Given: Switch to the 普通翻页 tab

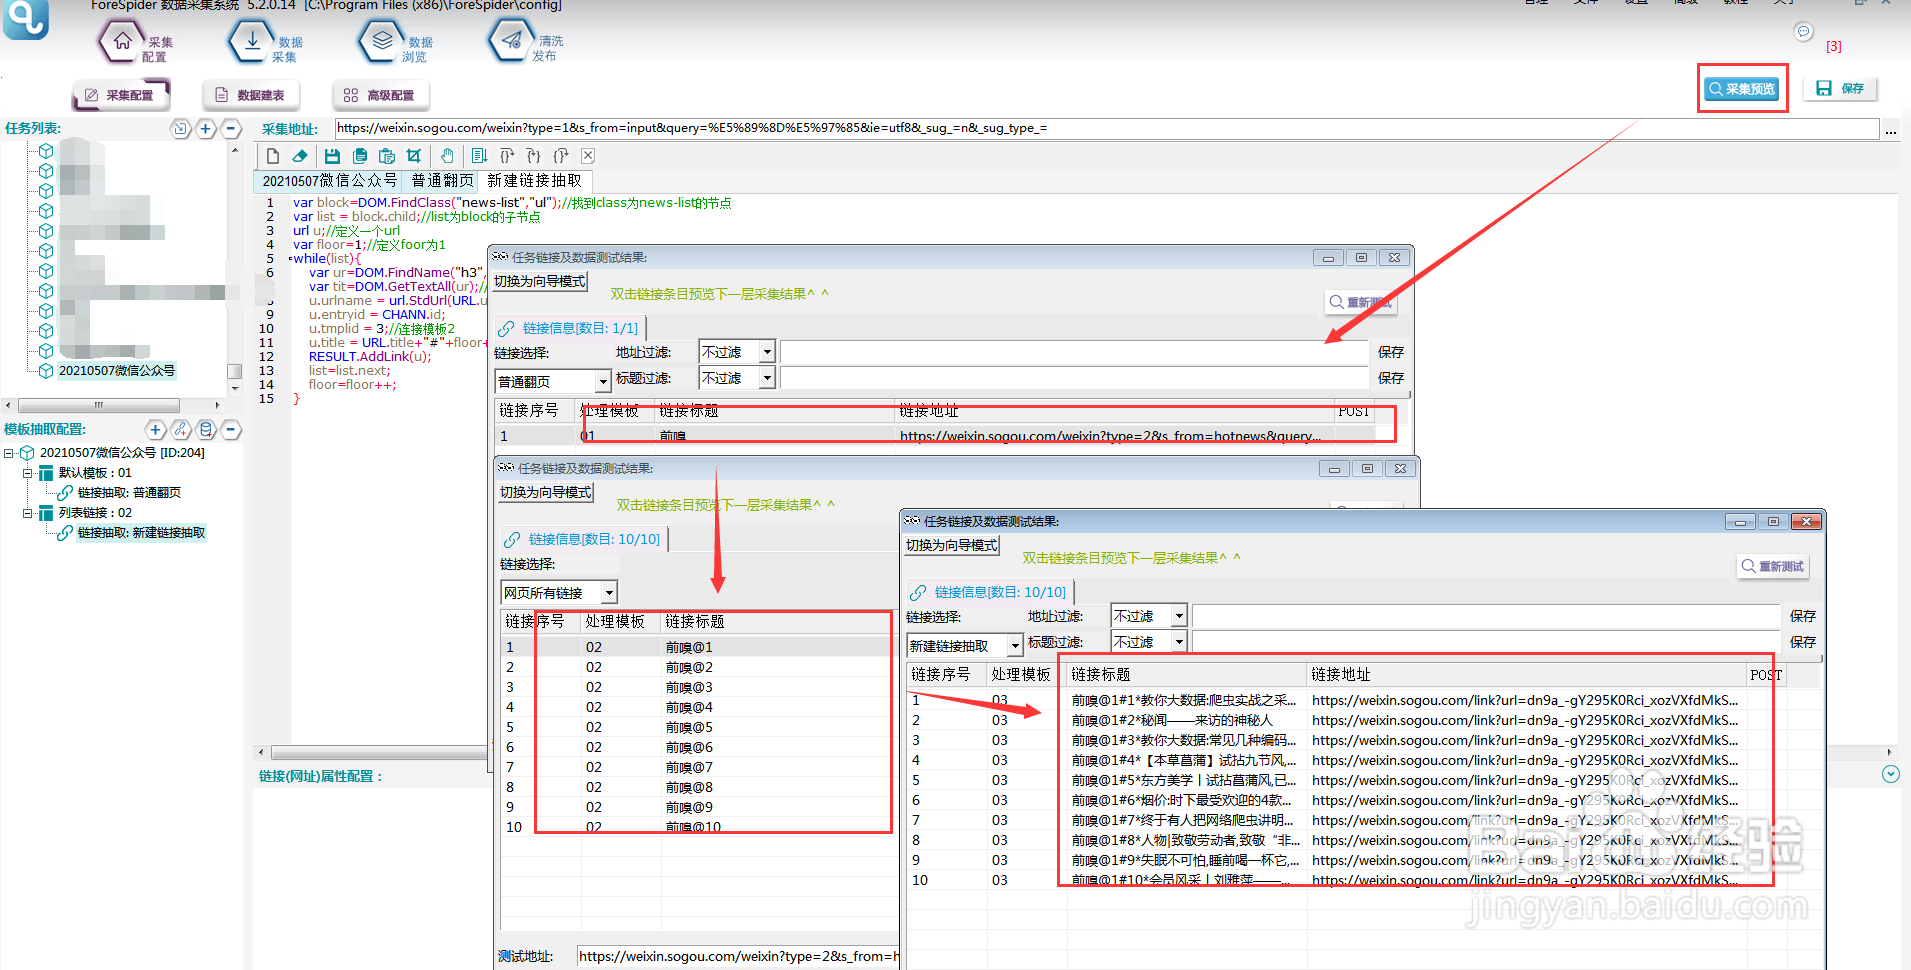Looking at the screenshot, I should click(x=441, y=181).
